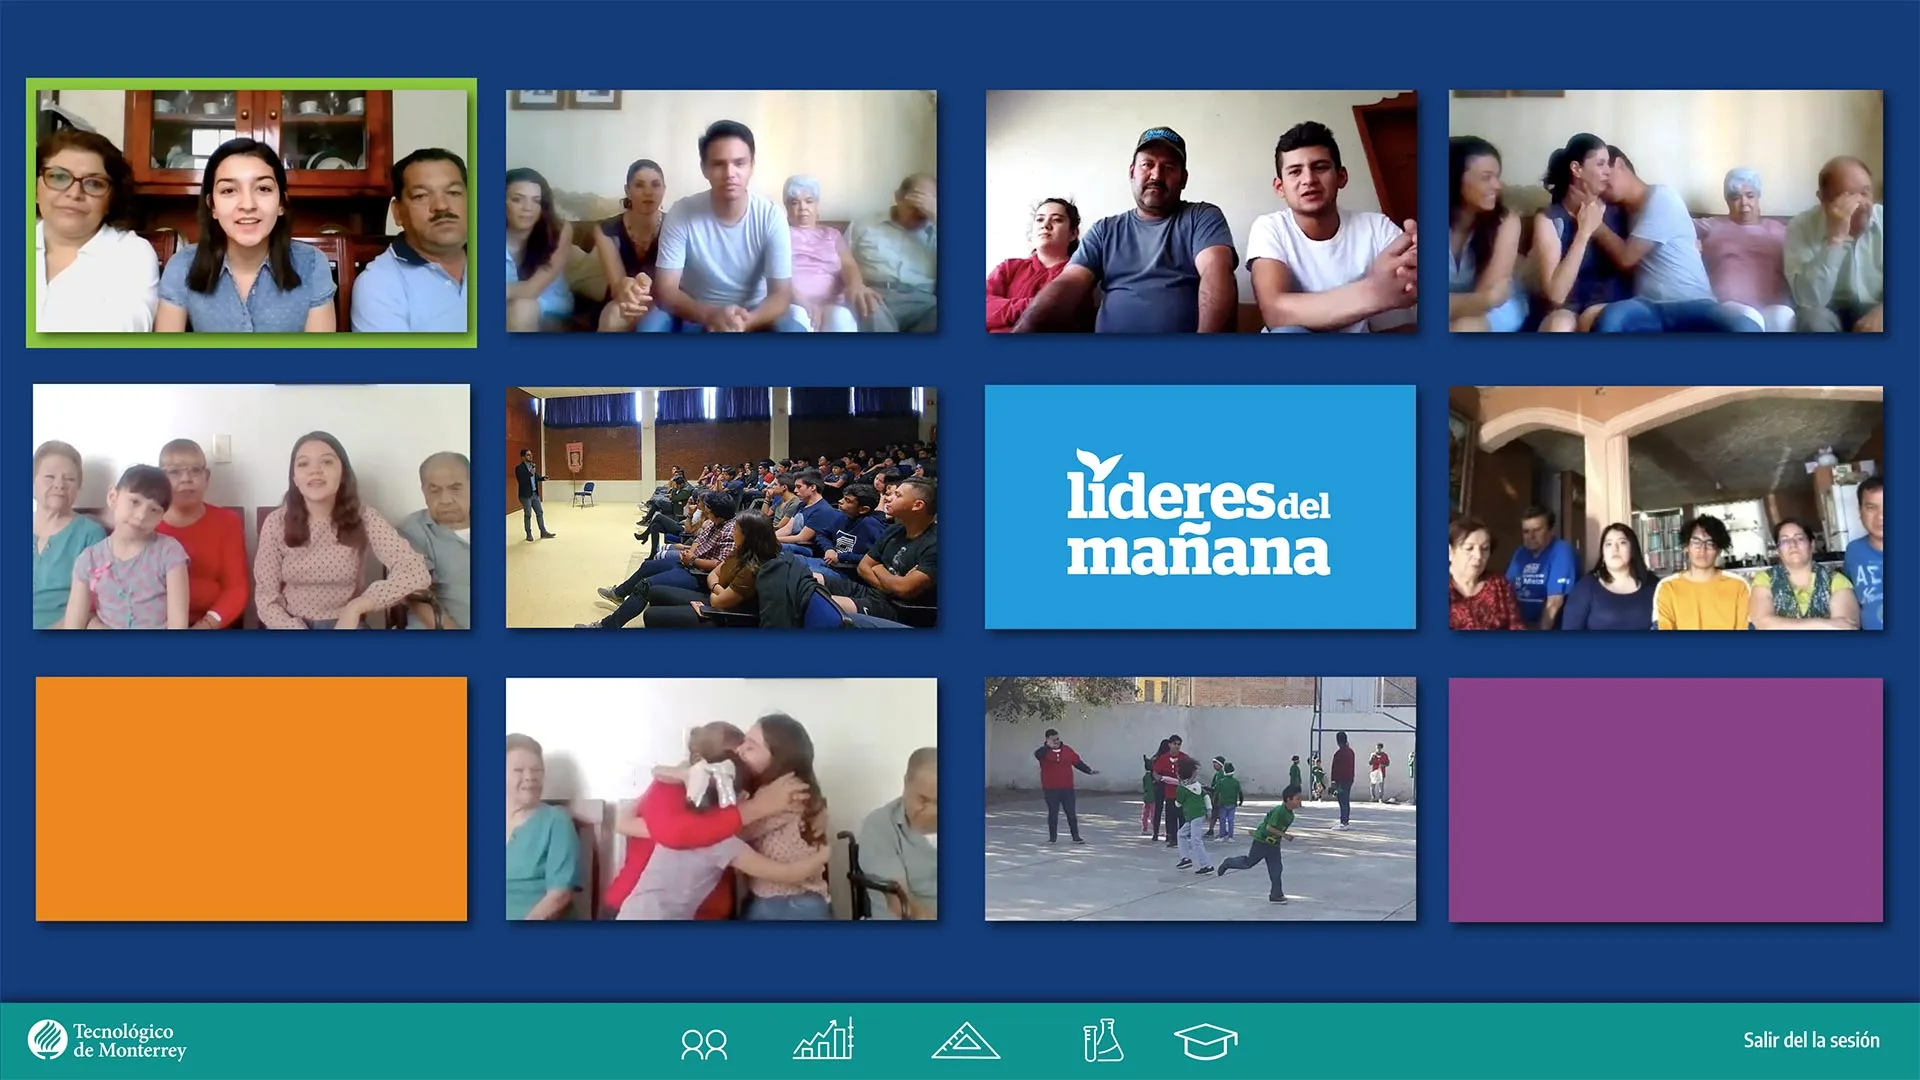1920x1080 pixels.
Task: Select the triangle ruler icon
Action: click(x=965, y=1041)
